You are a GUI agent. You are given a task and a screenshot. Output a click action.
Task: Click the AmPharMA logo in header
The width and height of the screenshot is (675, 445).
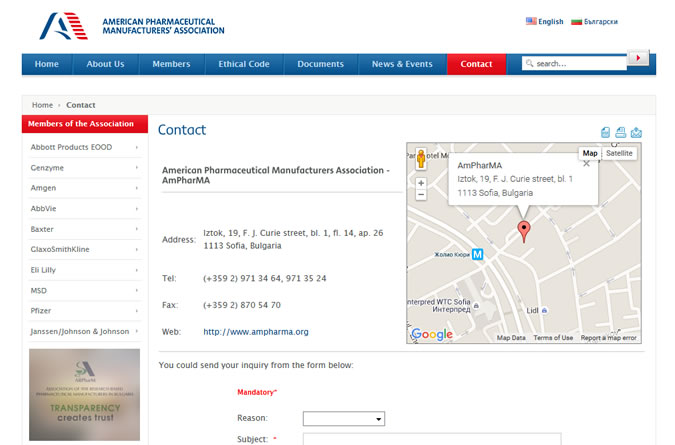click(x=132, y=26)
